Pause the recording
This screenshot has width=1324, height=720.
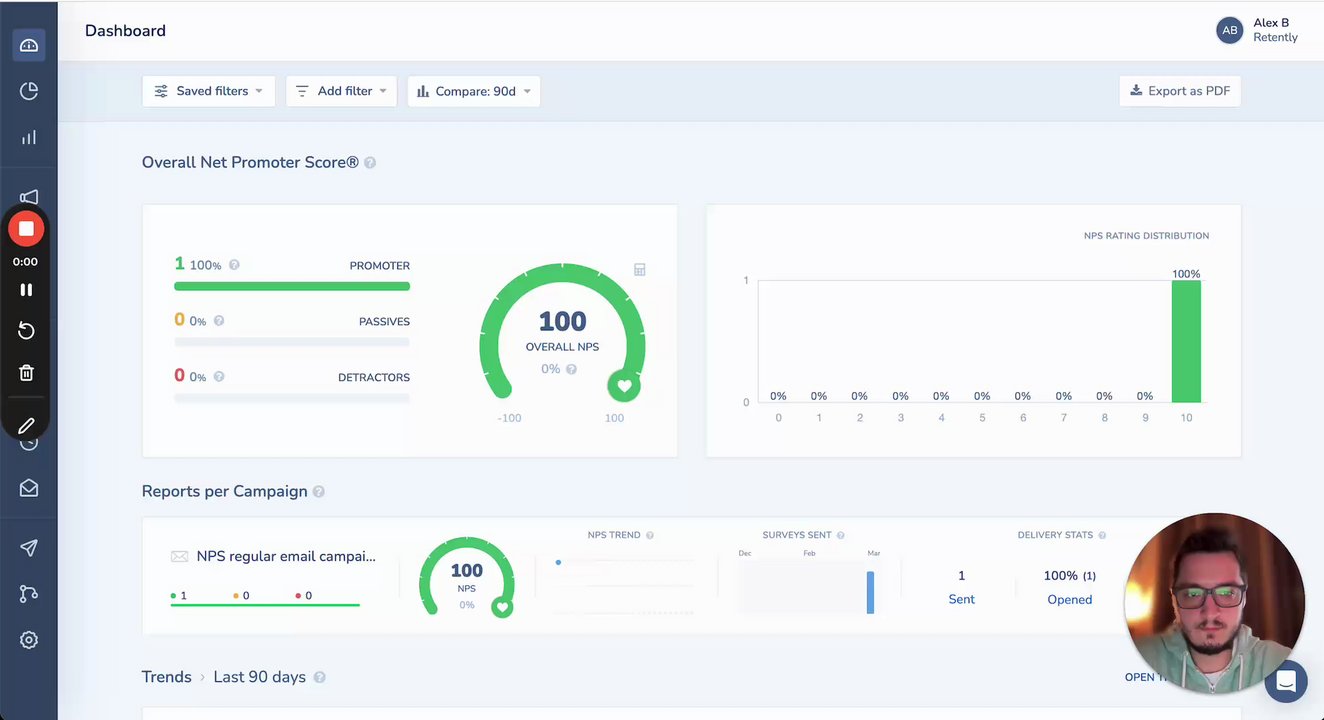[x=26, y=290]
